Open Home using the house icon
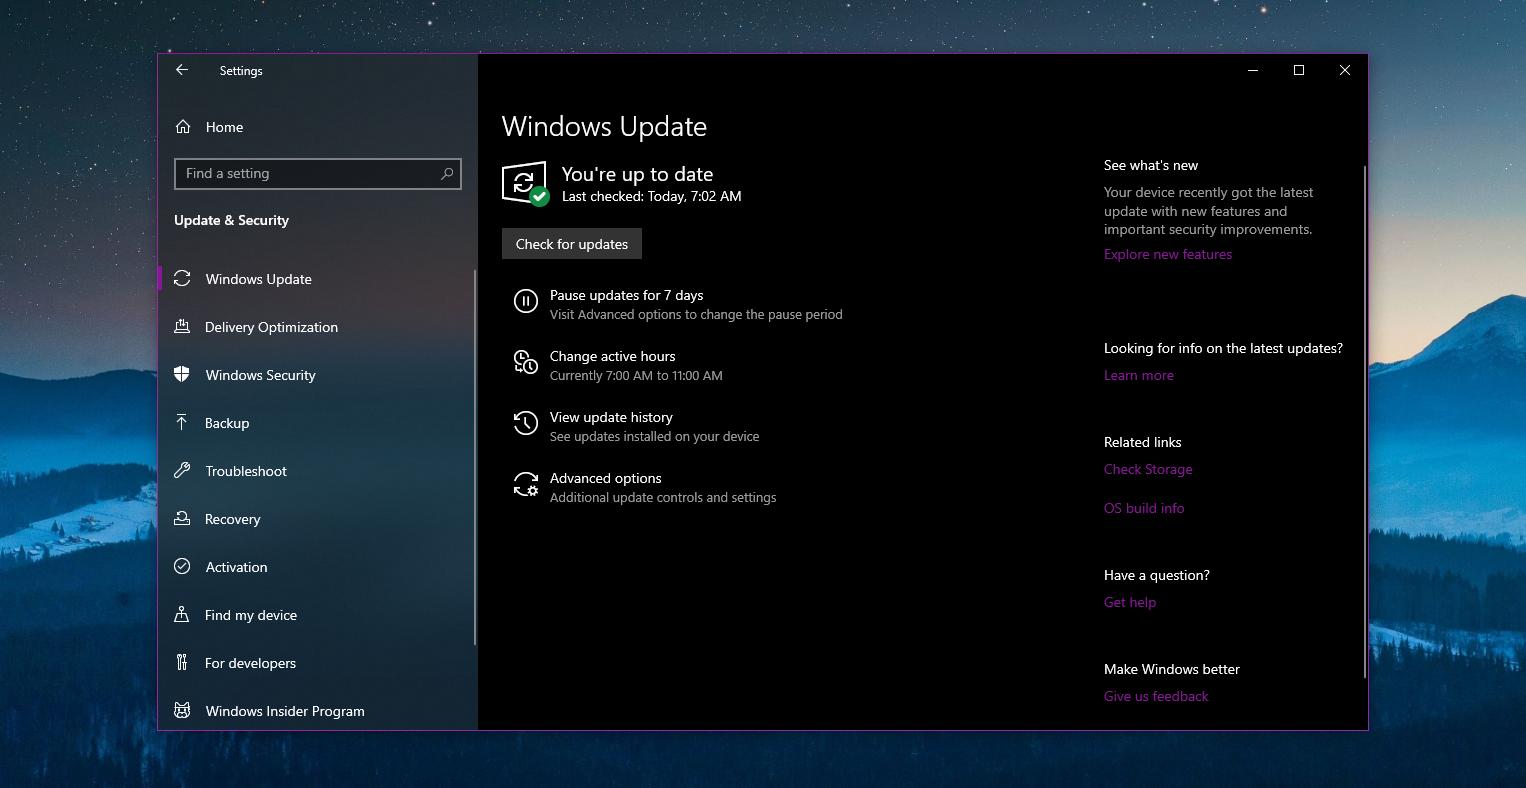The image size is (1526, 788). click(x=183, y=127)
